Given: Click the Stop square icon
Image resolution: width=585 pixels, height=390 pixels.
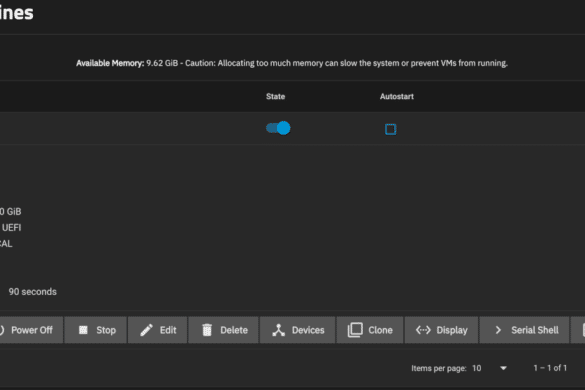Looking at the screenshot, I should coord(83,330).
